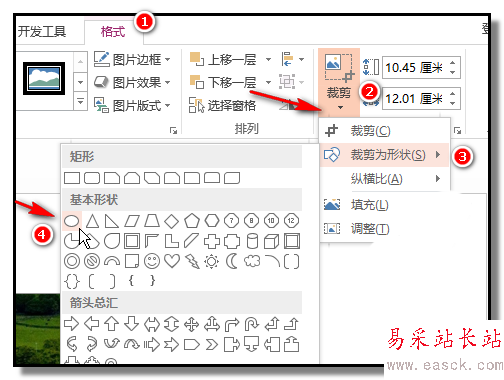Select the chevron arrow shape
Screen dimensions: 504x380
(x=212, y=345)
